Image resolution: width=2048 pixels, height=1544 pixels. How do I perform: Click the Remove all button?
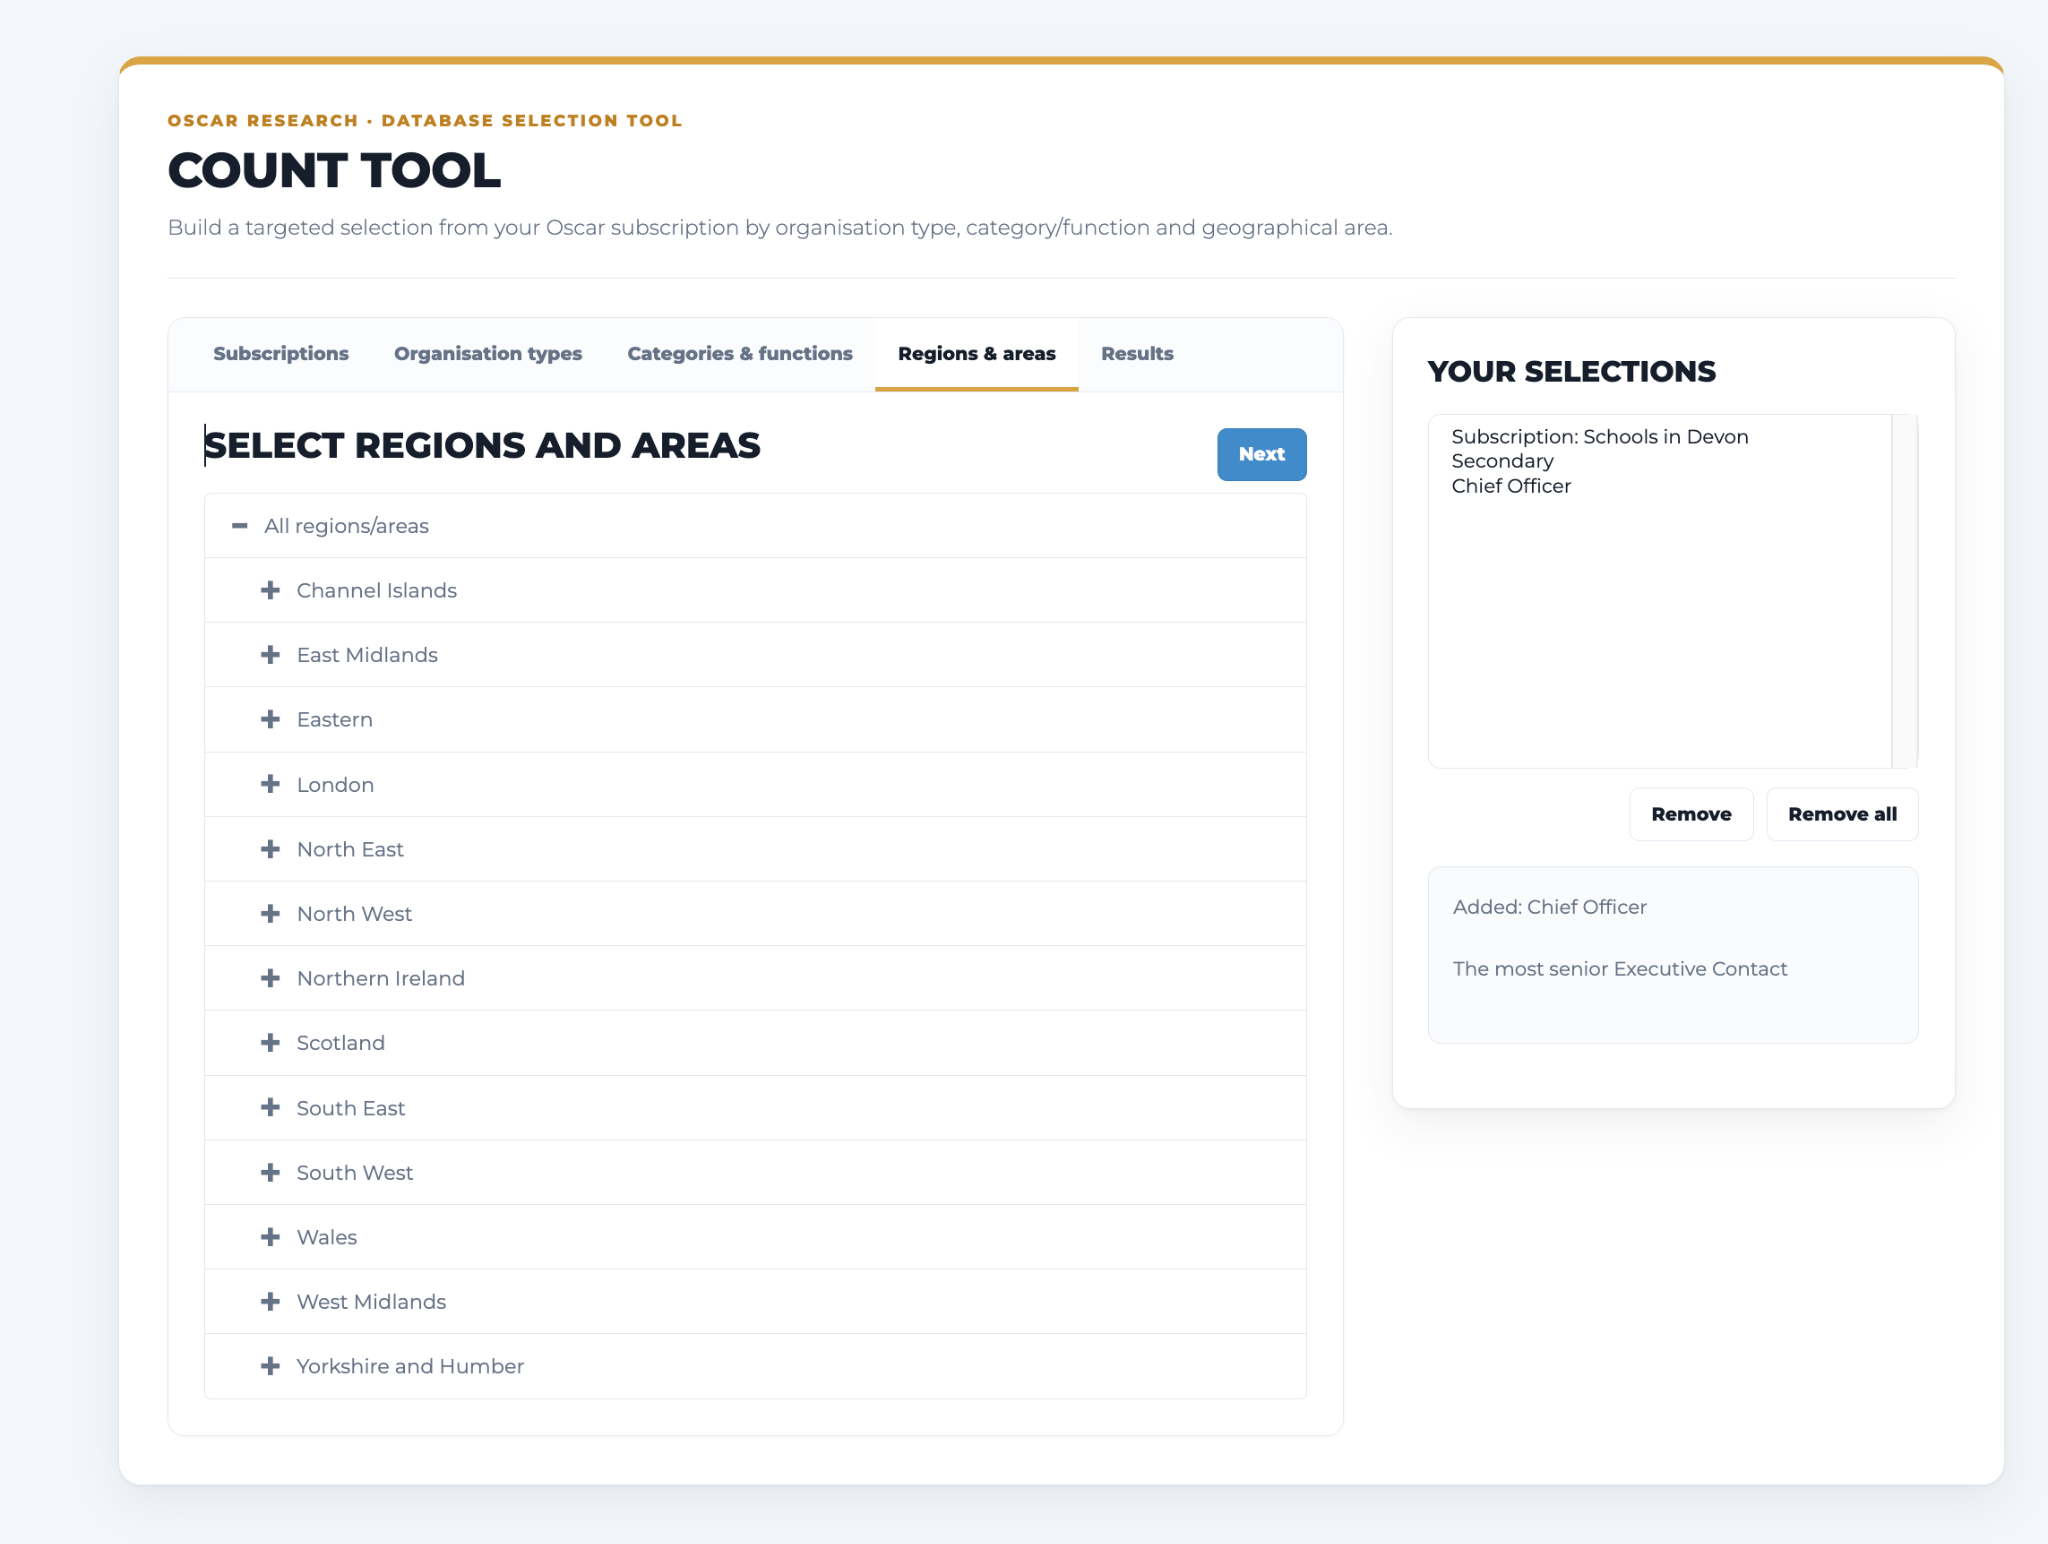tap(1842, 814)
